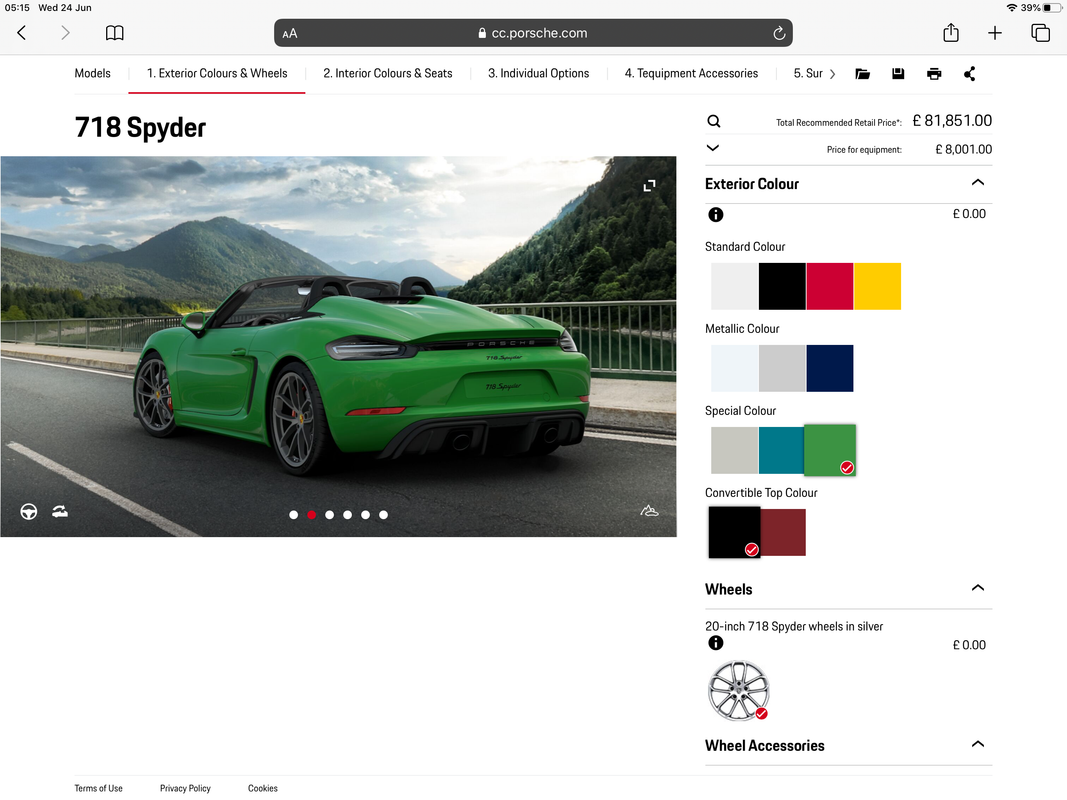Show wheel info icon
The height and width of the screenshot is (800, 1067).
point(716,643)
